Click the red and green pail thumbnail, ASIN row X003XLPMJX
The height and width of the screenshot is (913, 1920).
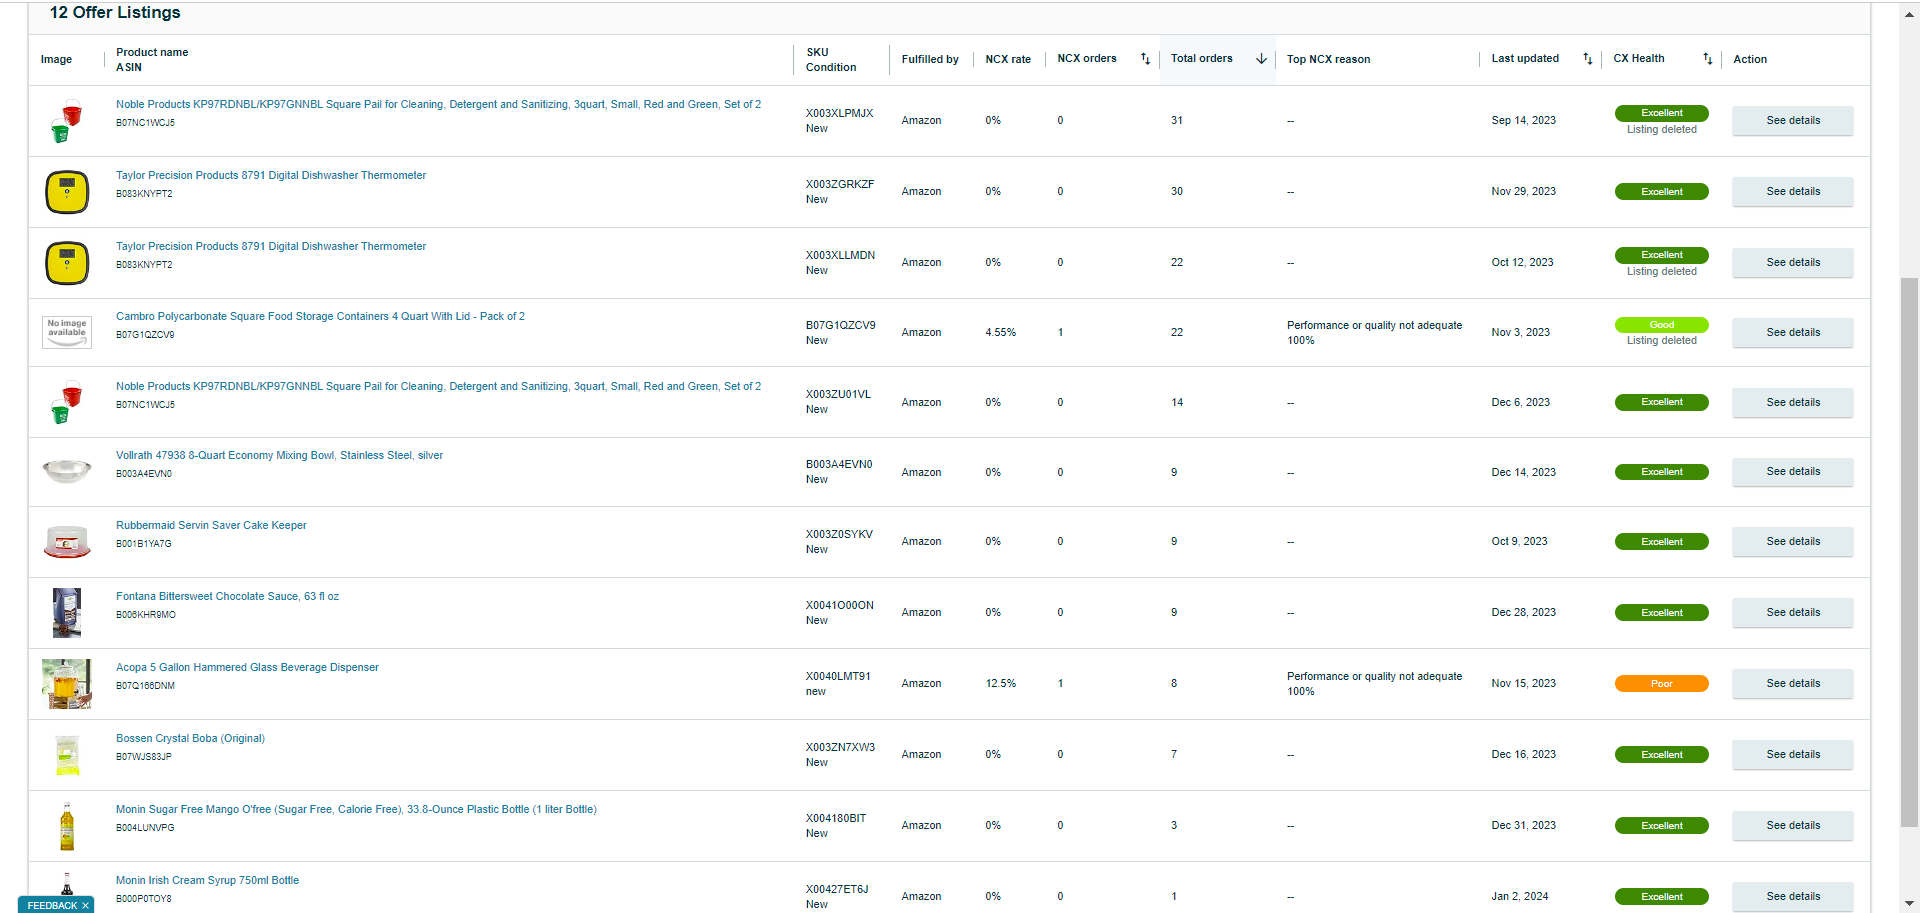click(66, 121)
